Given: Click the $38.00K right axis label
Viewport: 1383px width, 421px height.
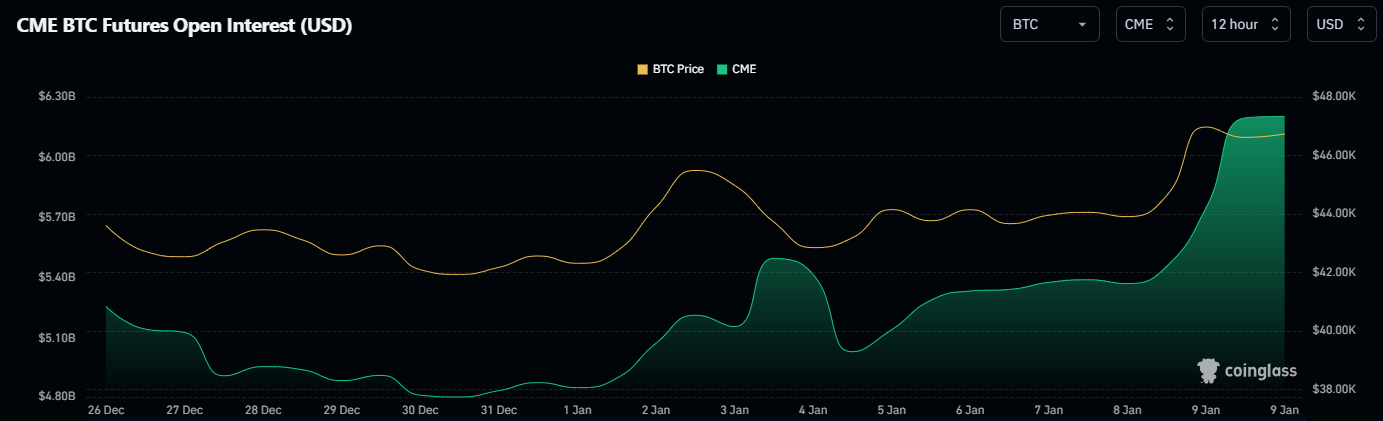Looking at the screenshot, I should tap(1333, 389).
